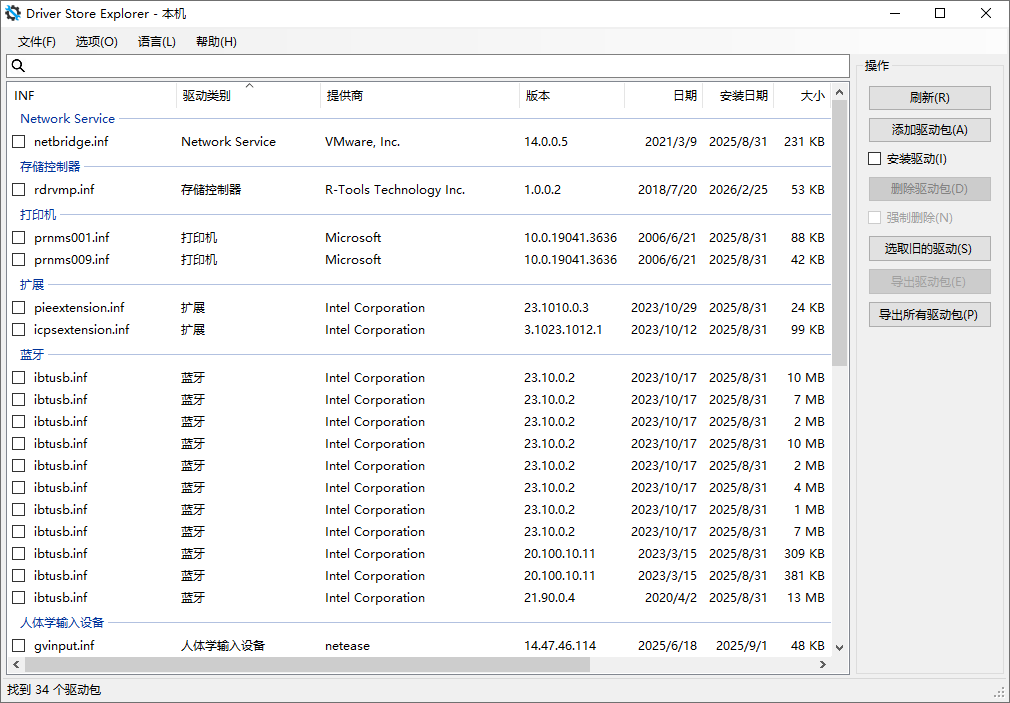Screen dimensions: 1010x703
Task: Check the gvinput.inf row checkbox
Action: (18, 645)
